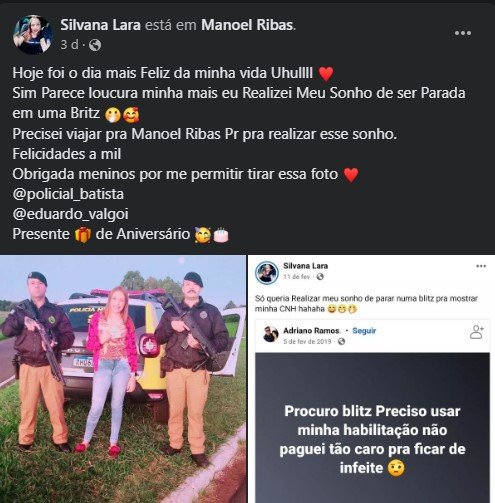This screenshot has width=495, height=503.
Task: Click the 11 de fev timestamp
Action: pyautogui.click(x=296, y=277)
